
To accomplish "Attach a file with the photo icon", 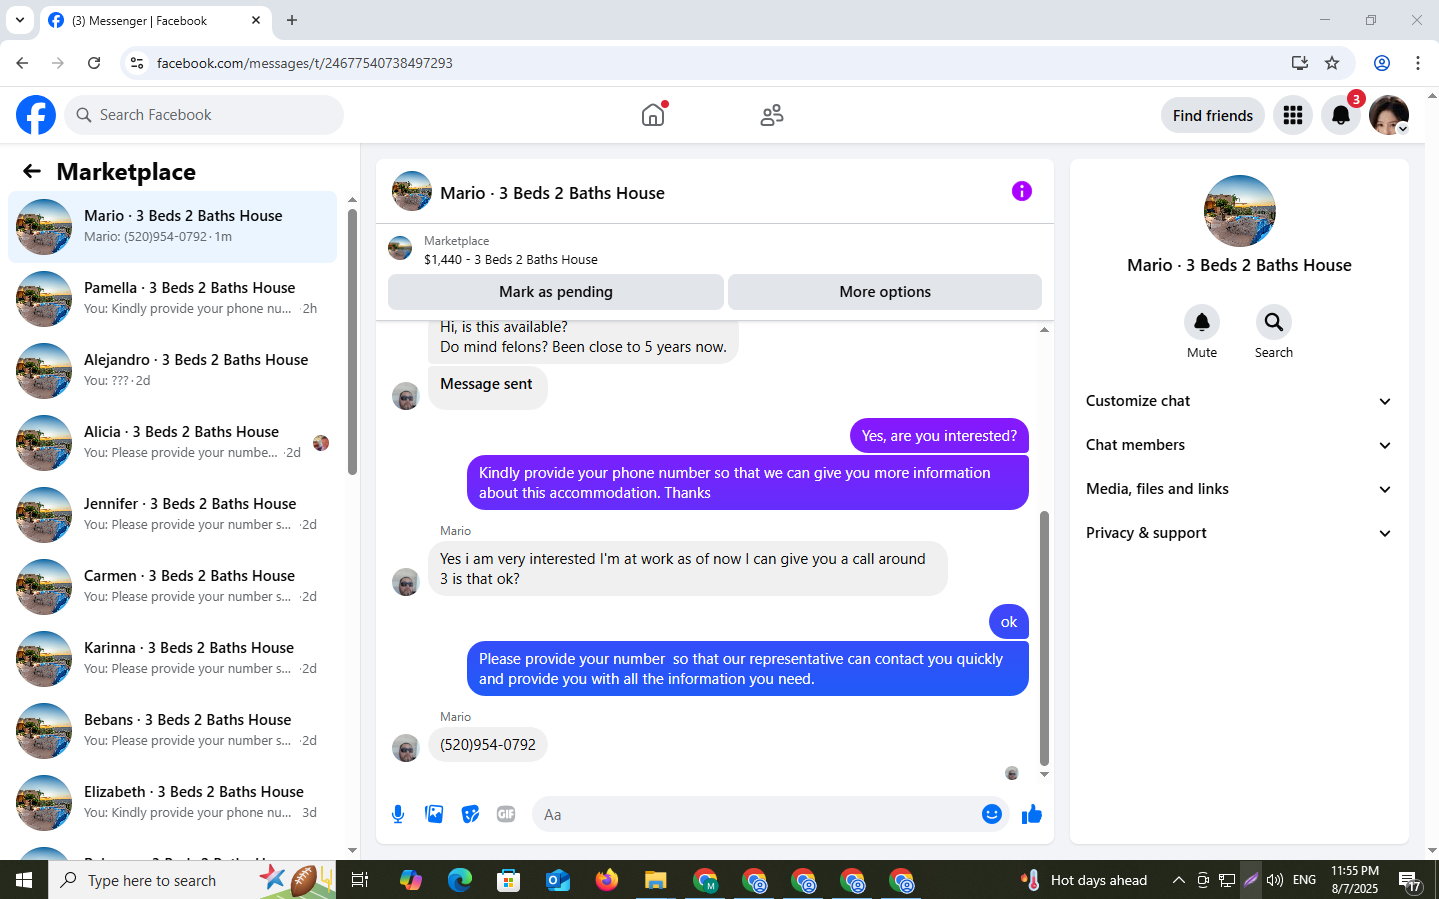I will 434,814.
